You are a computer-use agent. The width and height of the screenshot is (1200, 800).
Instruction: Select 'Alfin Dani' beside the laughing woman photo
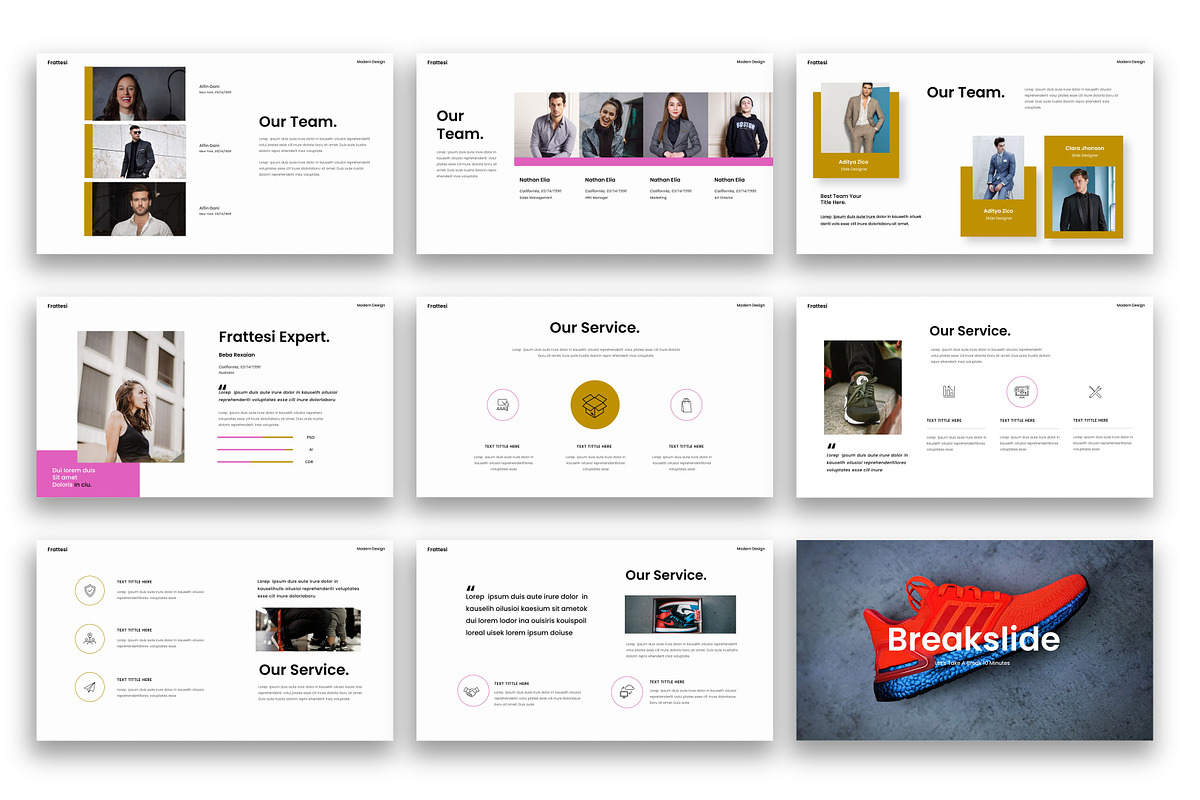coord(209,87)
